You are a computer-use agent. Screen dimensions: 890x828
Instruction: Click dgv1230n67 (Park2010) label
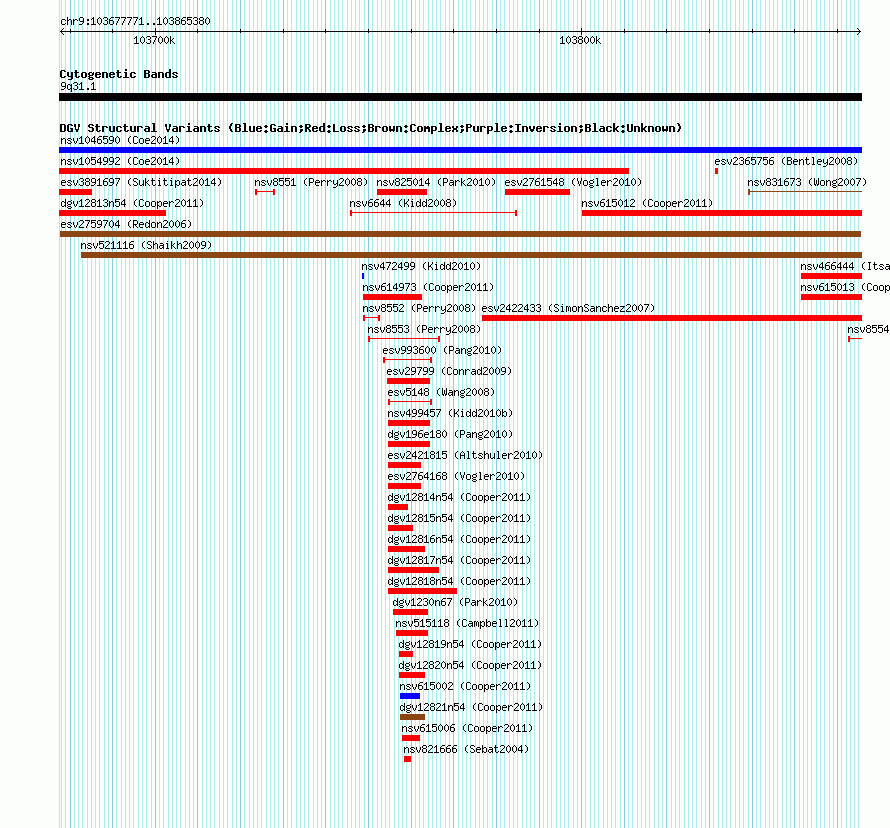[455, 602]
